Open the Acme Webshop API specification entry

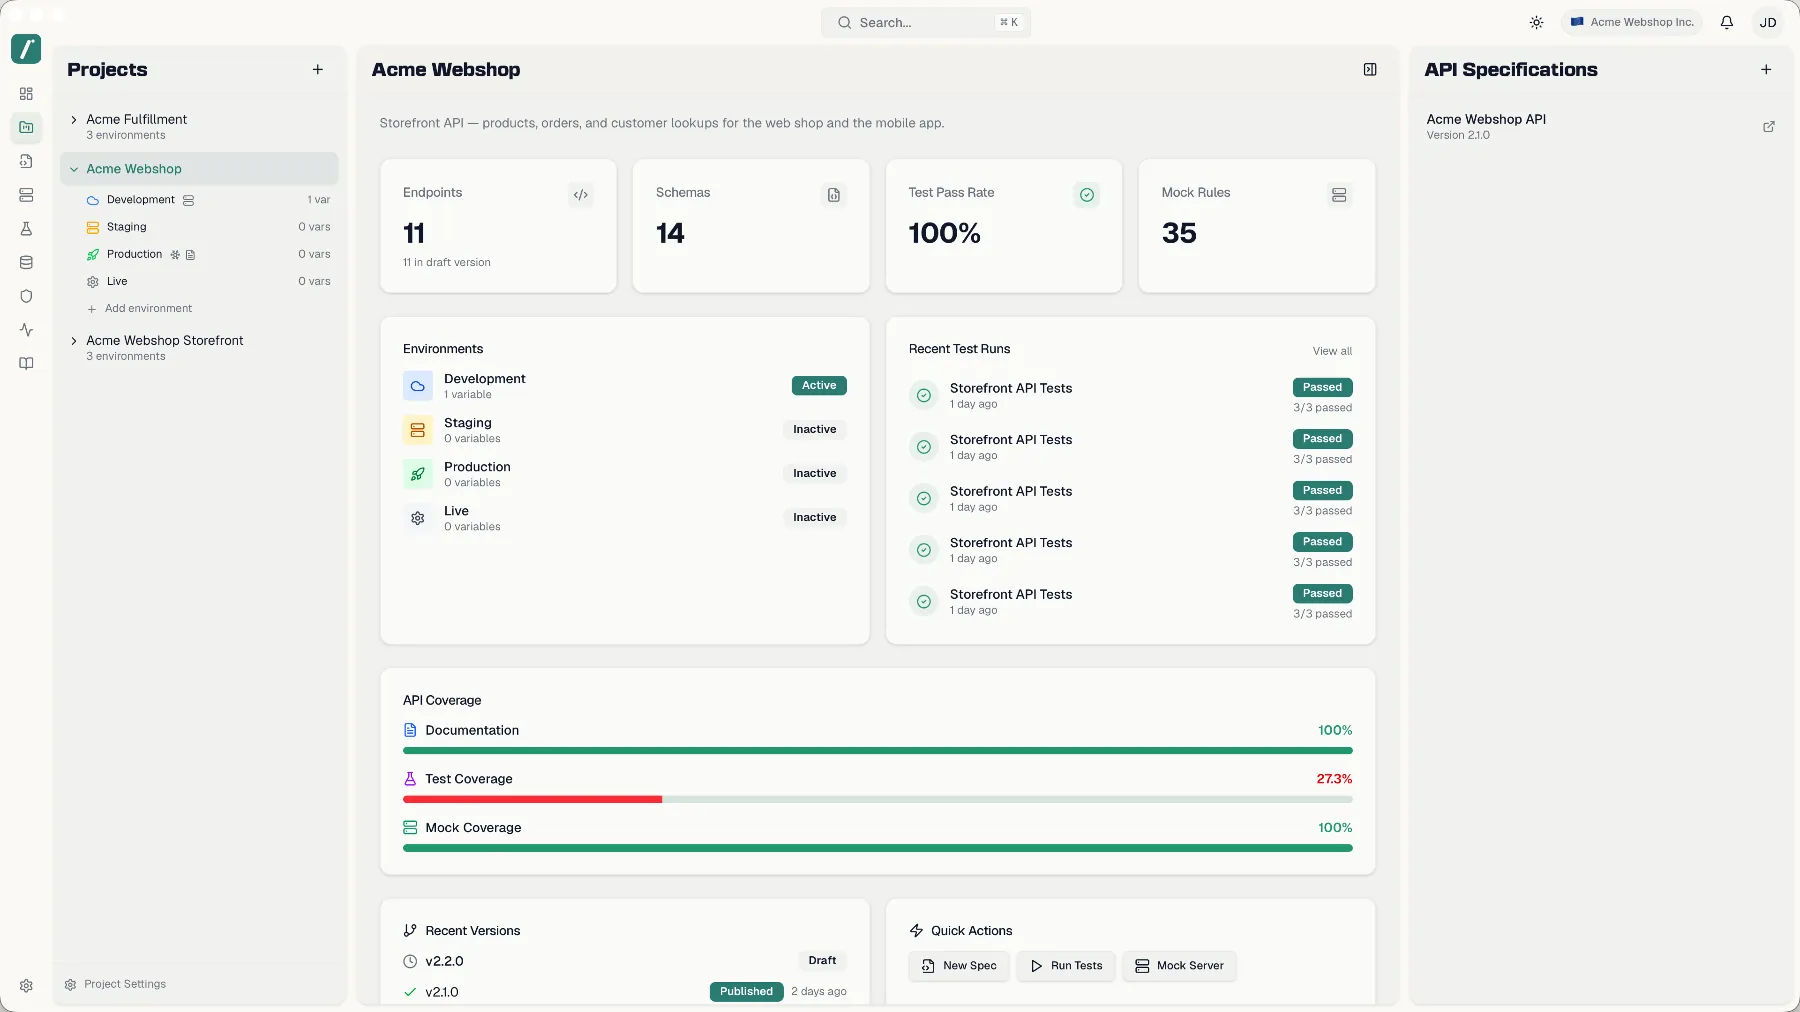point(1600,127)
